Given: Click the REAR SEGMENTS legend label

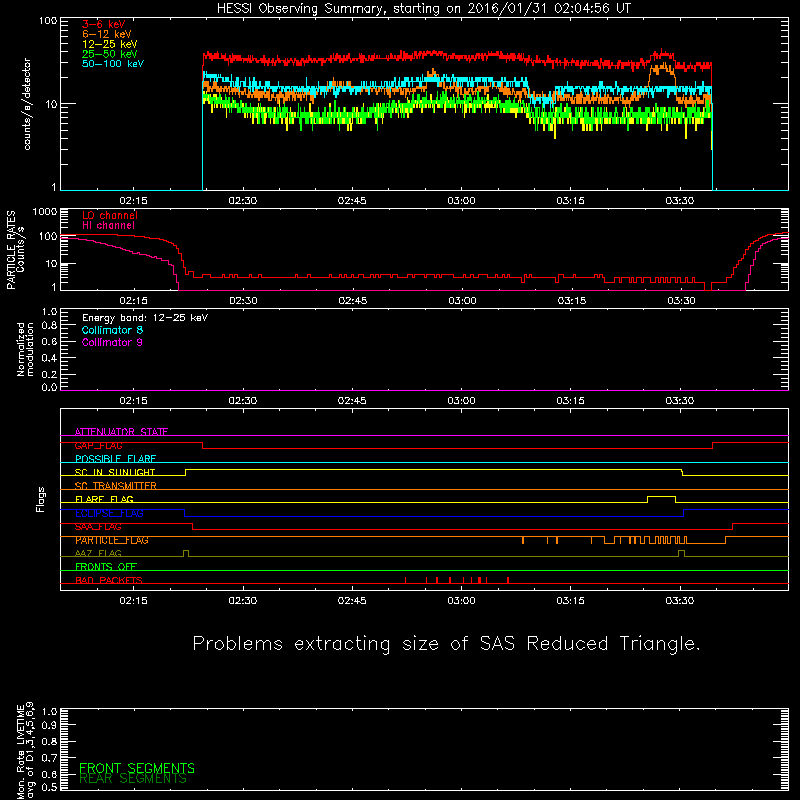Looking at the screenshot, I should [x=133, y=779].
